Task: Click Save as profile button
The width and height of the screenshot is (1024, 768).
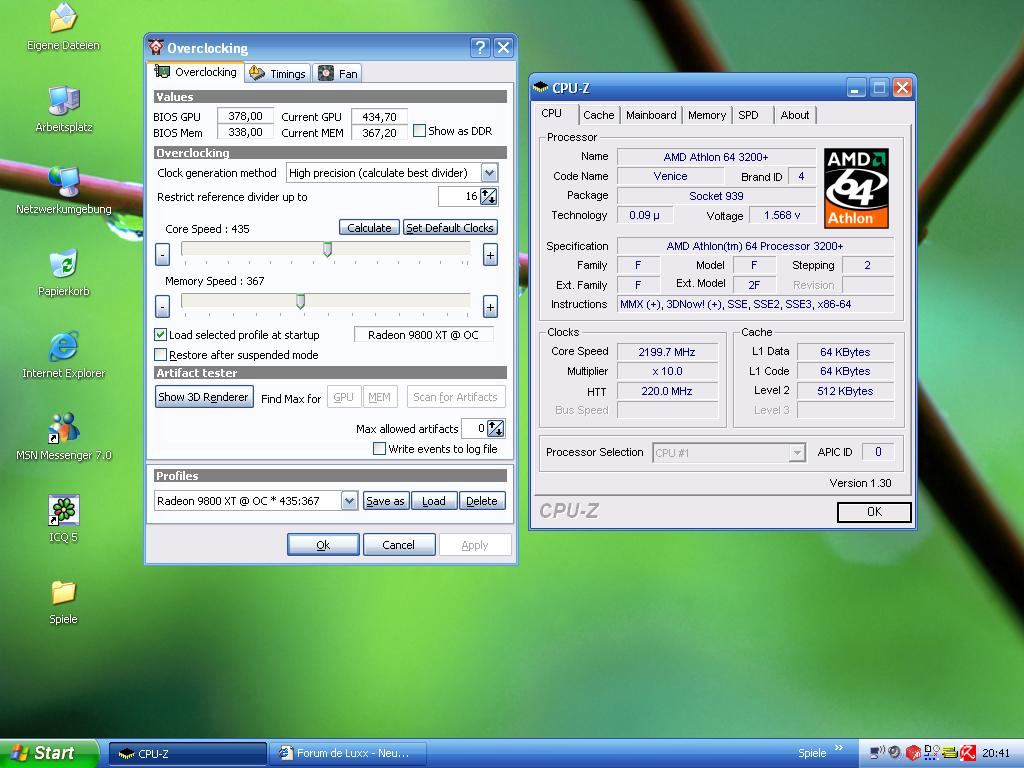Action: click(386, 501)
